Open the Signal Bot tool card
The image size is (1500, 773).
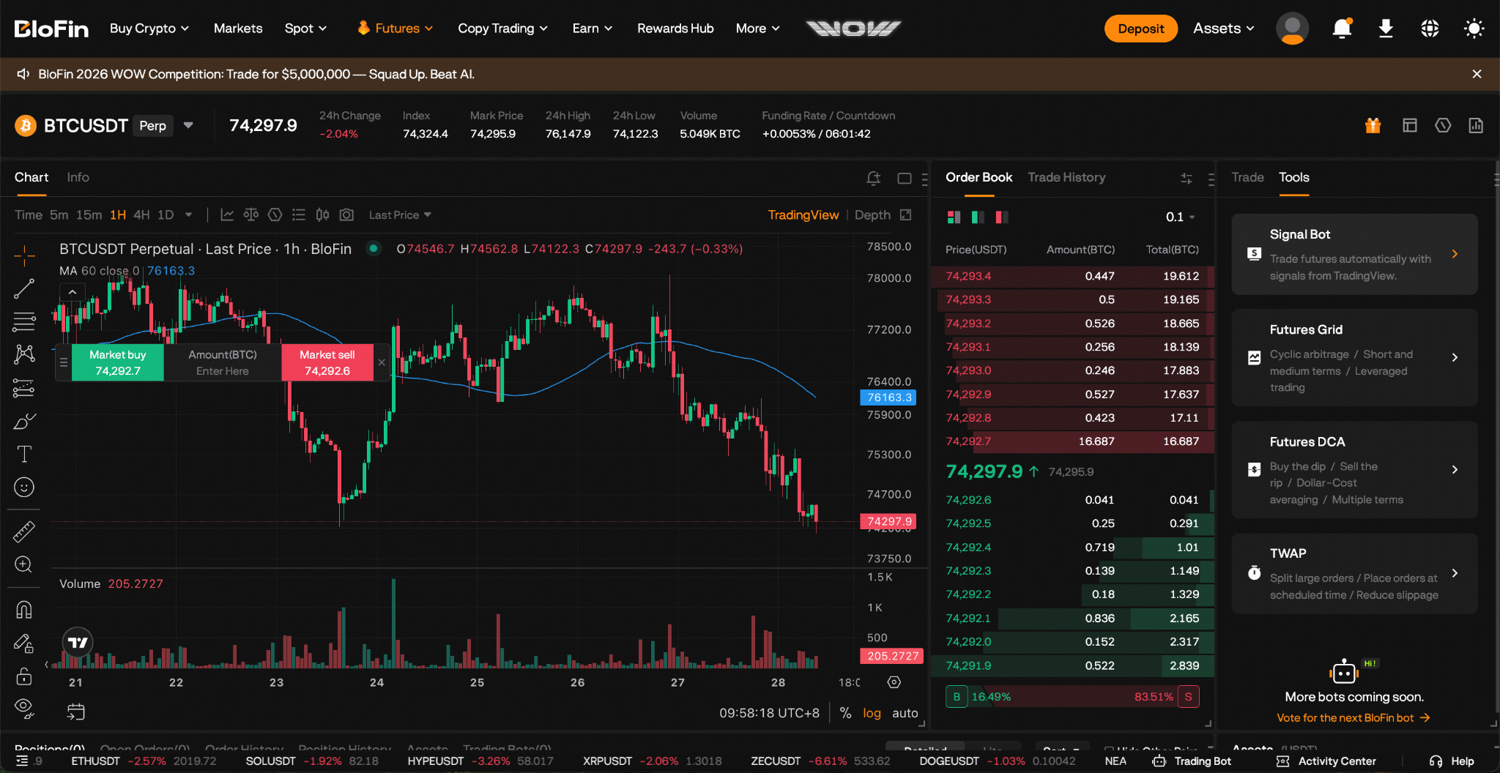(x=1354, y=254)
